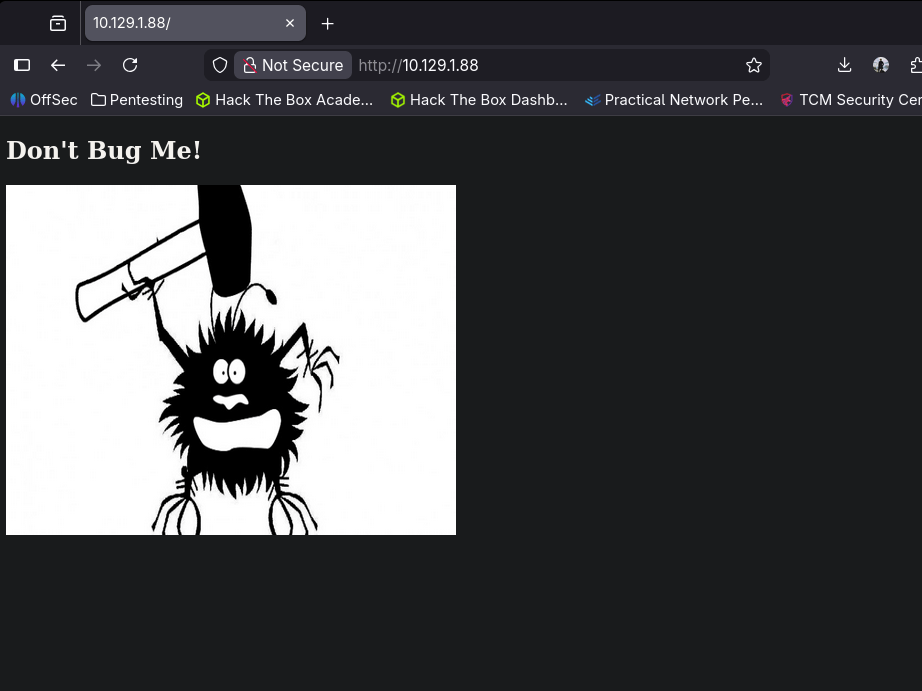
Task: Open the Downloads panel
Action: point(844,65)
